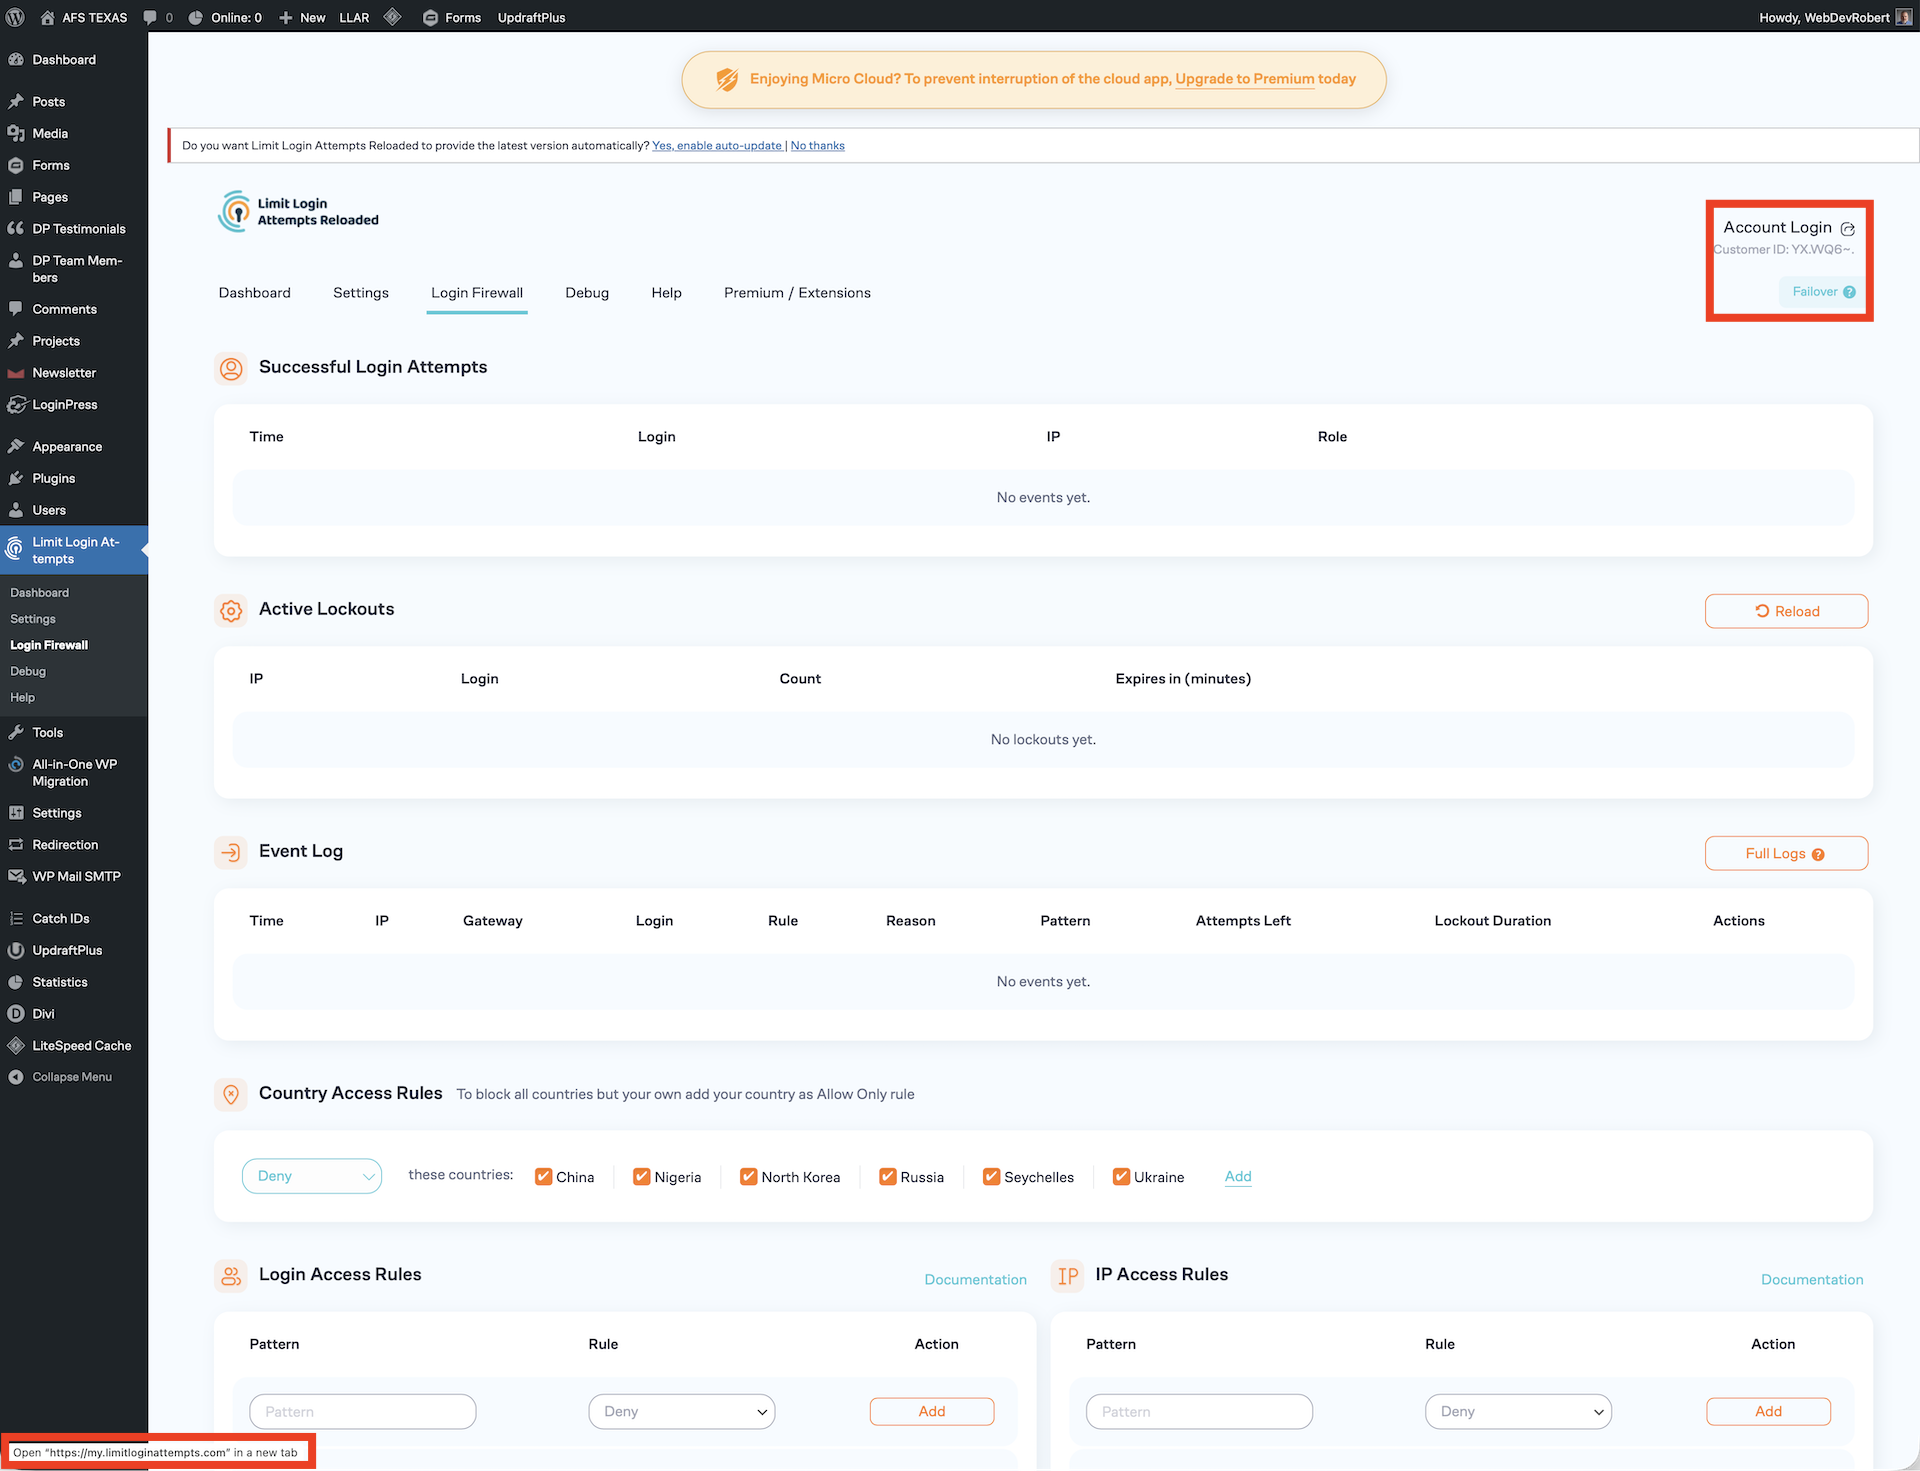Click the comments bubble icon in admin bar
1920x1471 pixels.
click(150, 17)
